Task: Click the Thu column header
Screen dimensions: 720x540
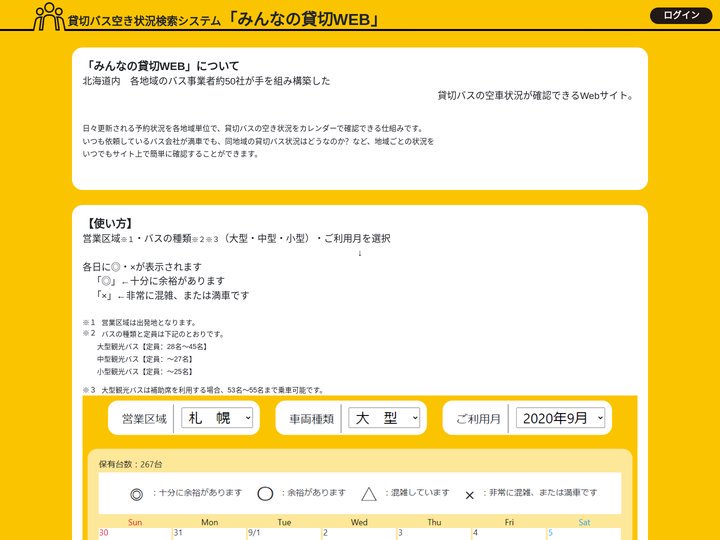Action: (x=434, y=522)
